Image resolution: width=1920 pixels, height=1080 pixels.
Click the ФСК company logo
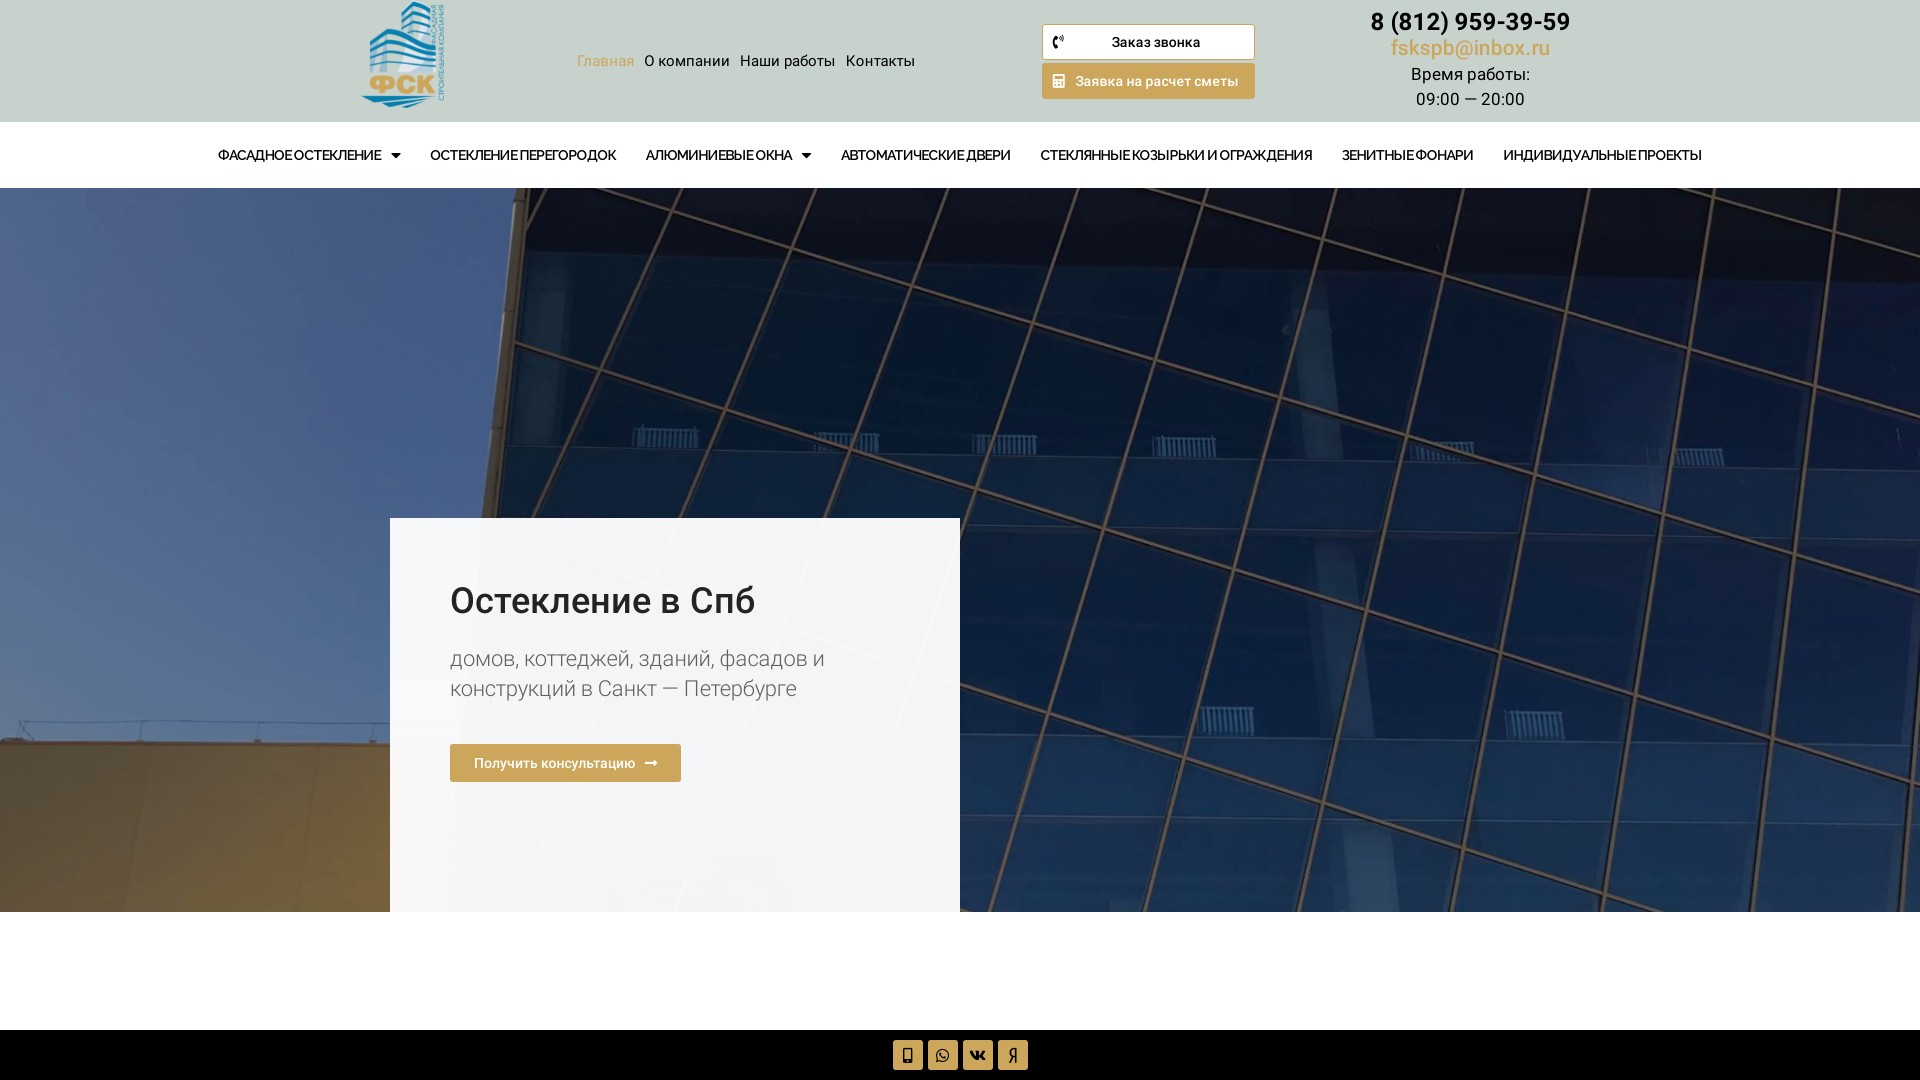click(403, 55)
